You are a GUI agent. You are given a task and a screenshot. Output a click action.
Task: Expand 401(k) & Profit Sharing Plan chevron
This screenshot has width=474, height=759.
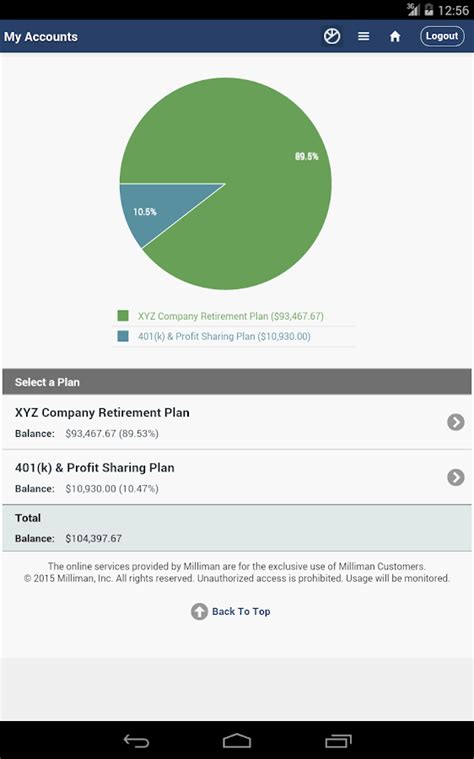pos(456,477)
